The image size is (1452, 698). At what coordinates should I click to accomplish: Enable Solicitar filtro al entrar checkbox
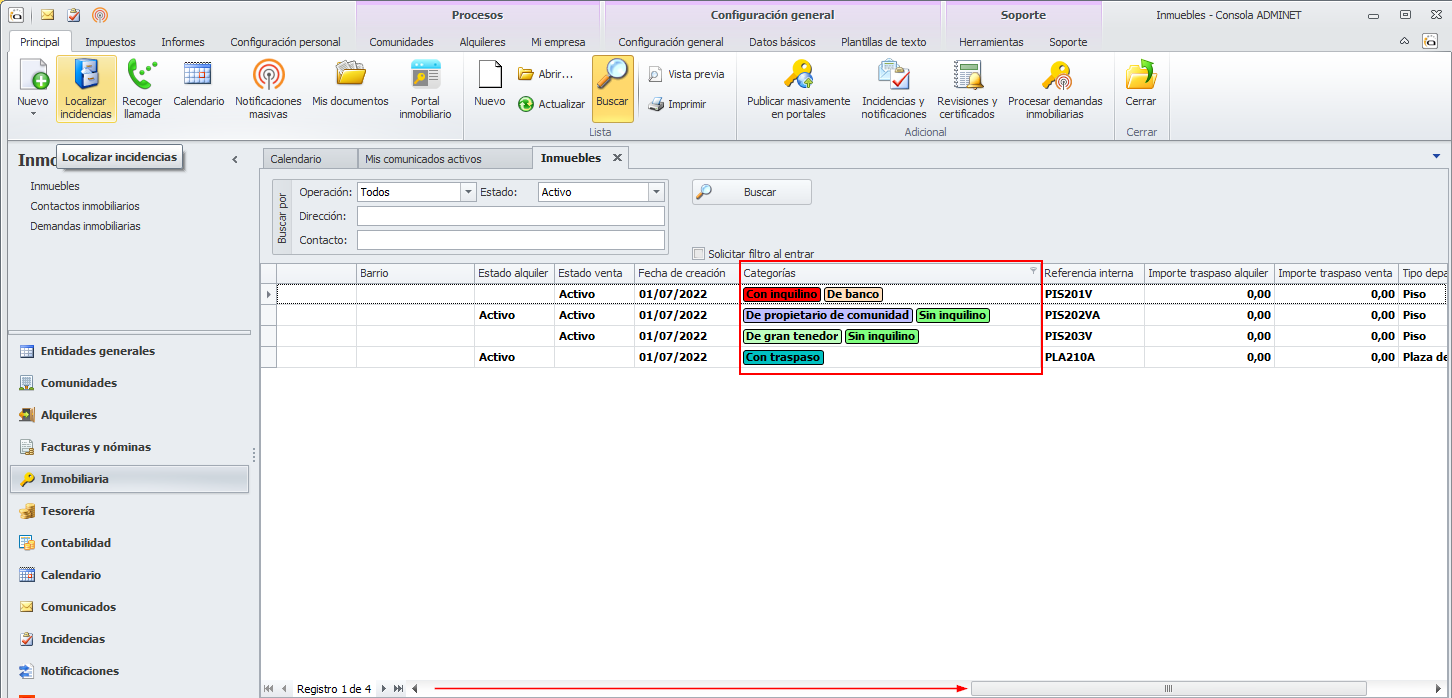(699, 254)
